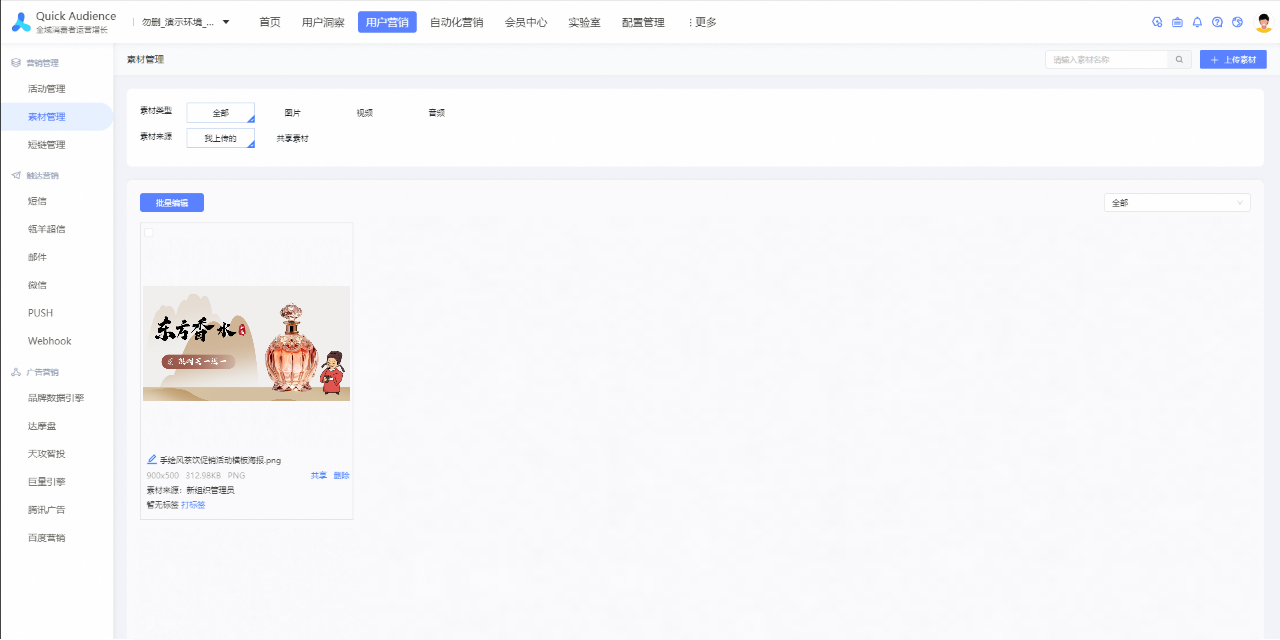Viewport: 1280px width, 640px height.
Task: Switch material source to 共享素材
Action: 291,139
